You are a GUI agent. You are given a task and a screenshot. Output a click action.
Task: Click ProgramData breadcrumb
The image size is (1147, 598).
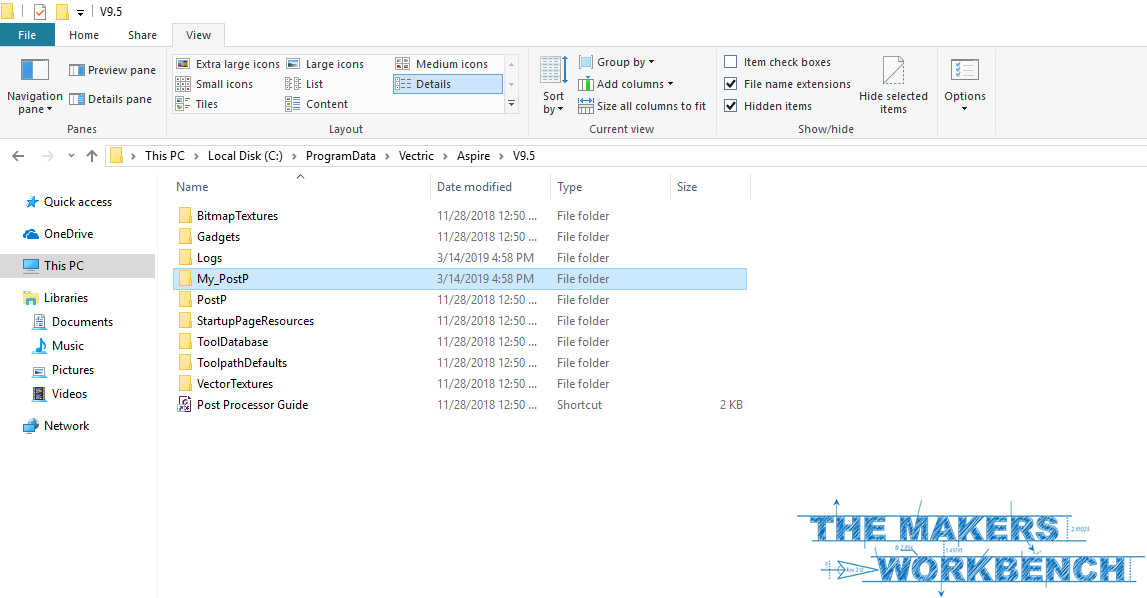pos(340,156)
